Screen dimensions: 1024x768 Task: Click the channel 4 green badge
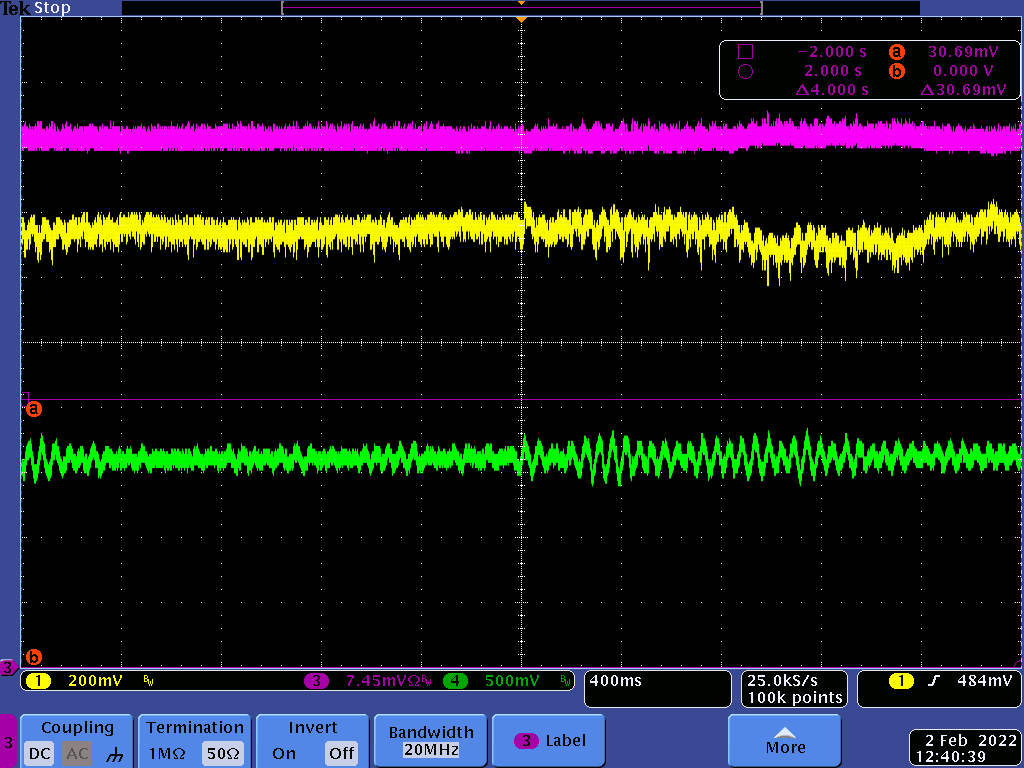coord(456,681)
